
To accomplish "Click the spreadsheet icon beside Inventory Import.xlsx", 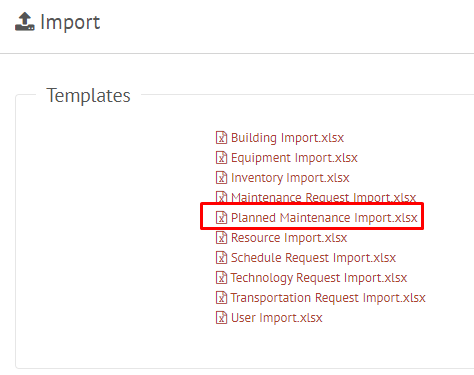I will 221,177.
